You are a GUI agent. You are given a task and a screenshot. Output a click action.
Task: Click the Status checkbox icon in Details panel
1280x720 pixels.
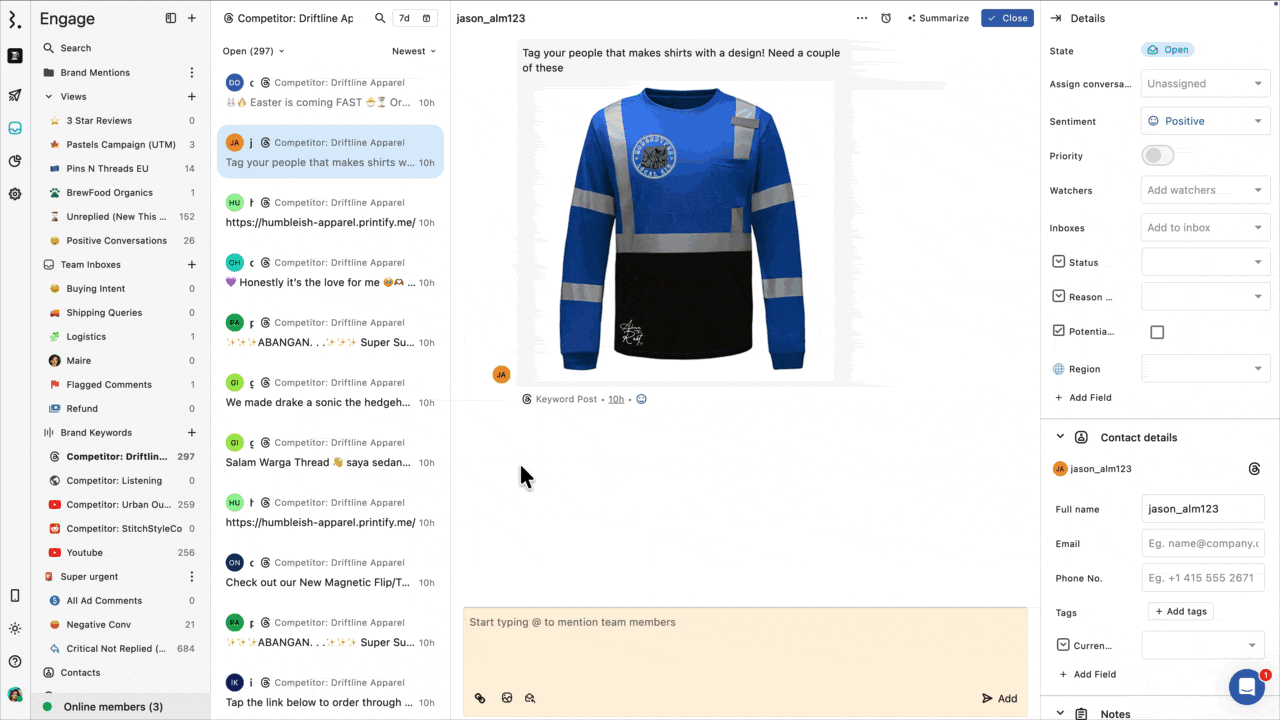tap(1058, 261)
